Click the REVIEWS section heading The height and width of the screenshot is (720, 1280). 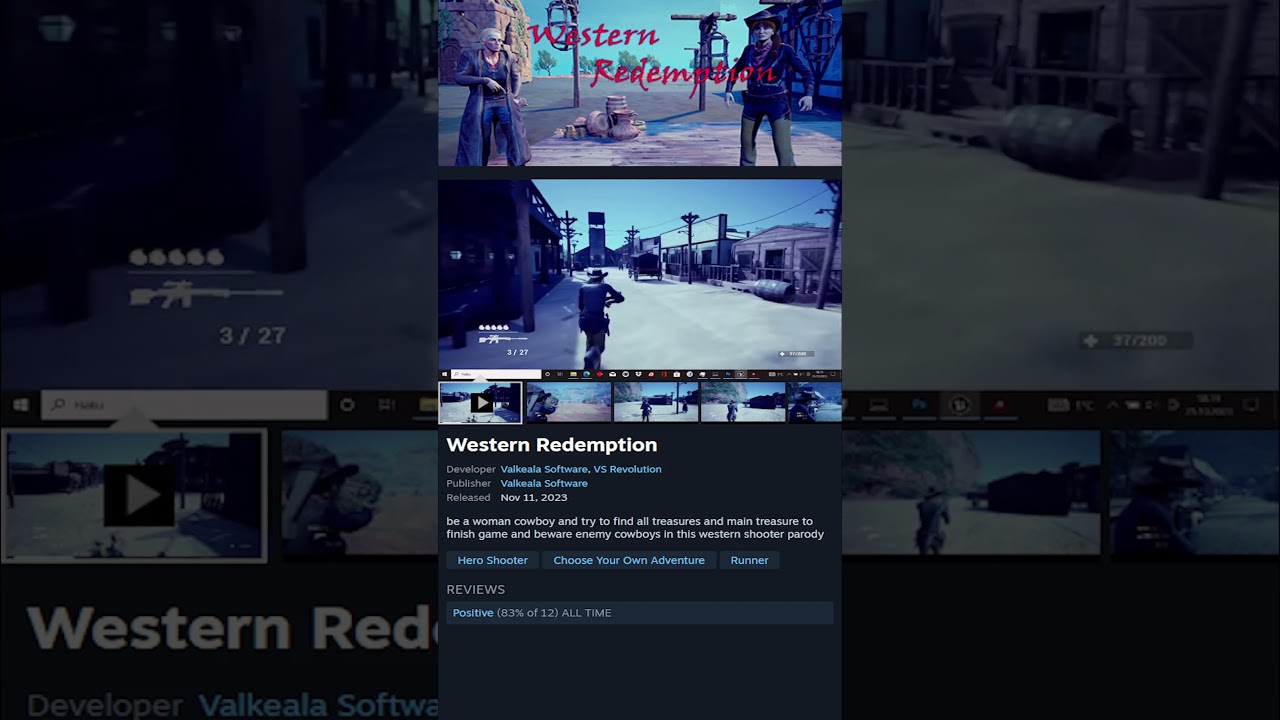476,590
